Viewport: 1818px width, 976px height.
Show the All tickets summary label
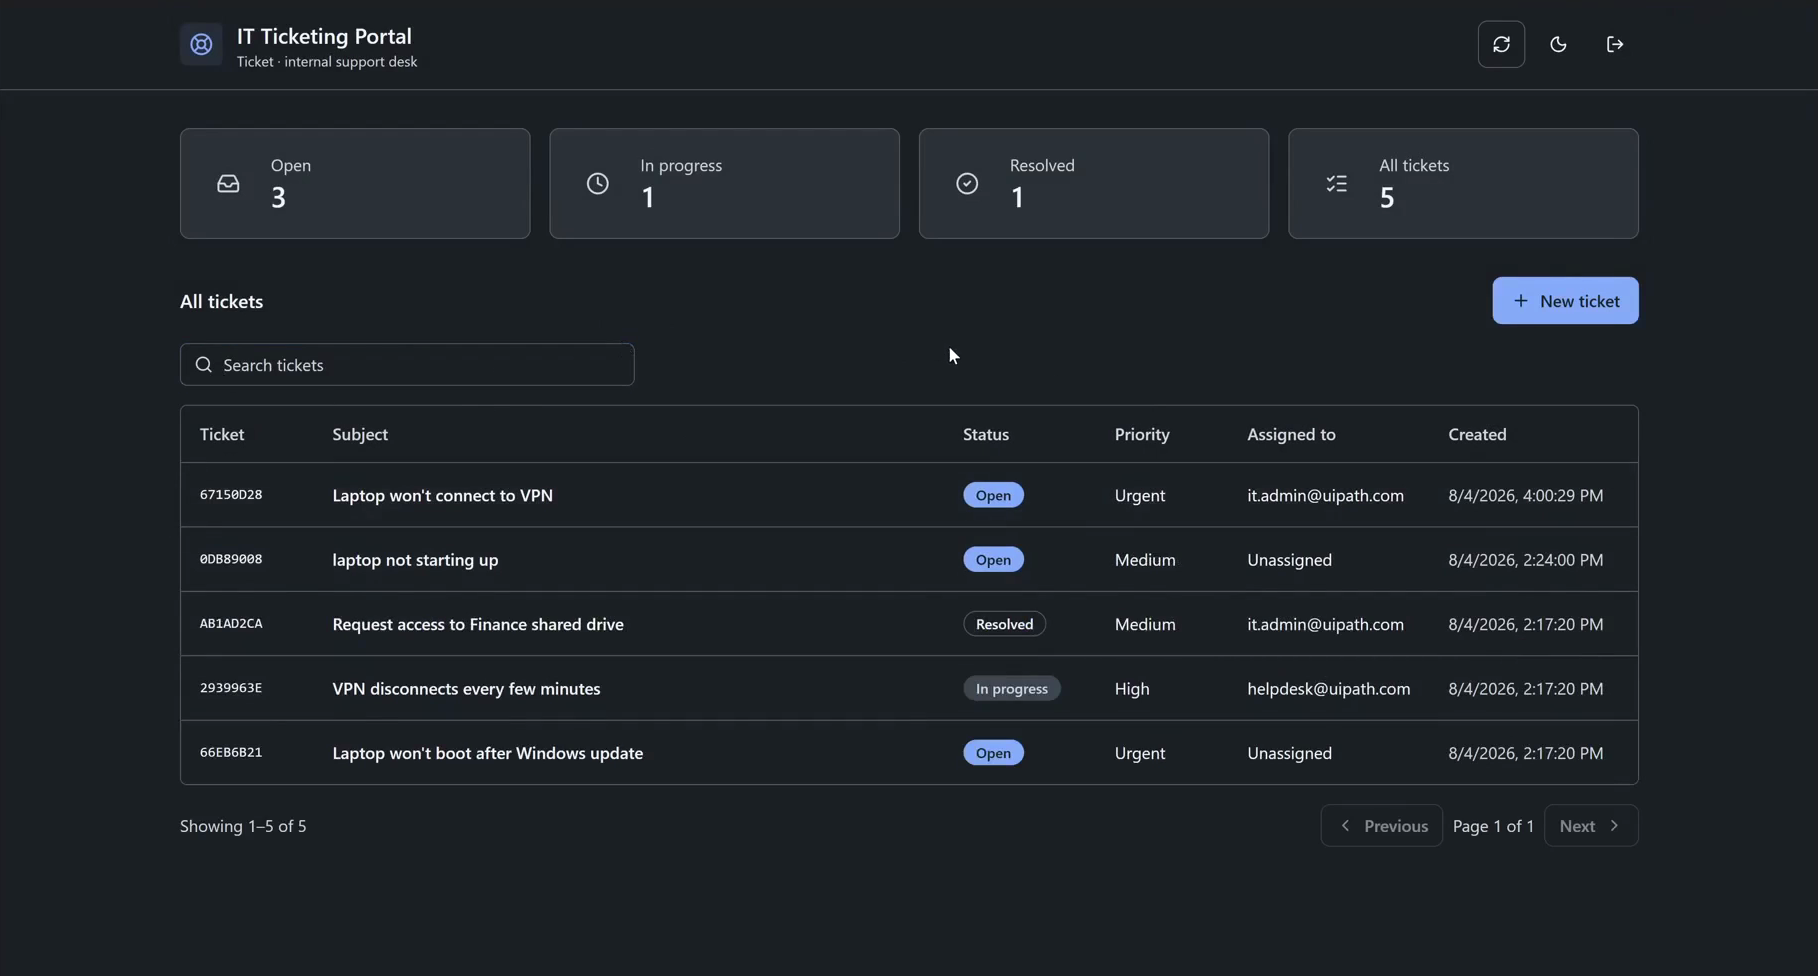[x=1414, y=165]
